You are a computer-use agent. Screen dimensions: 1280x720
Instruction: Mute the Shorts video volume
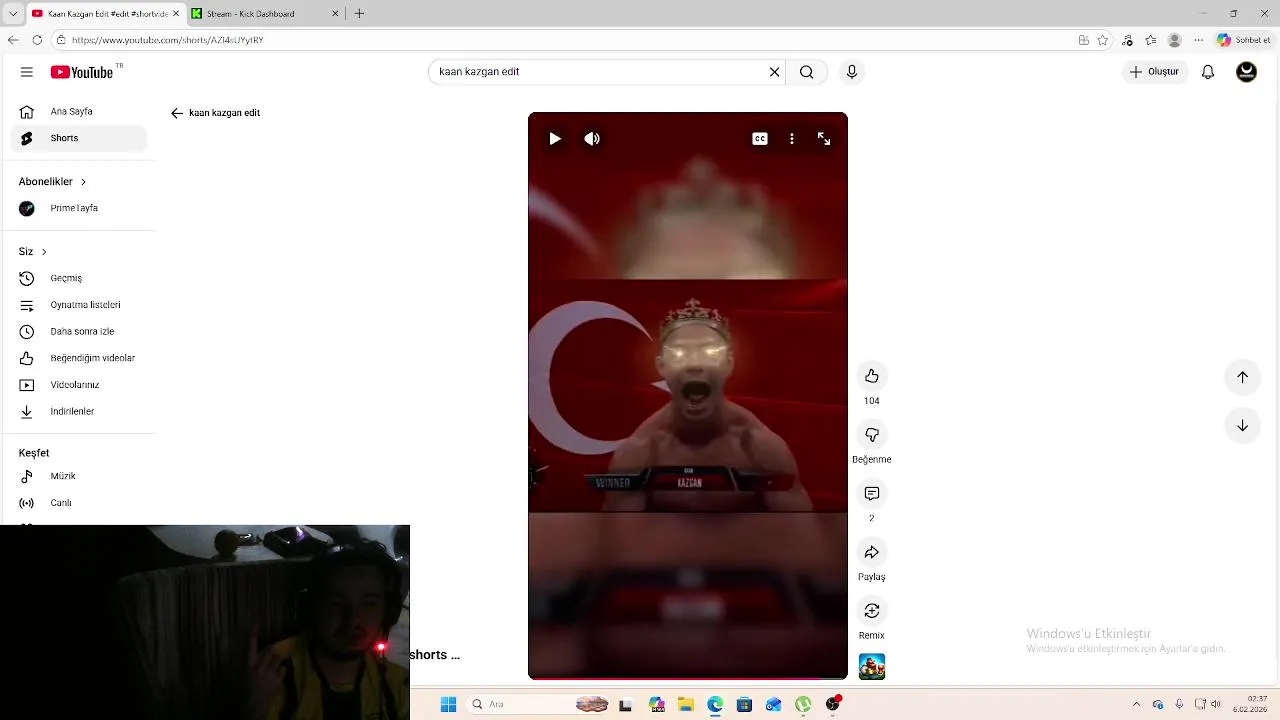(x=592, y=139)
